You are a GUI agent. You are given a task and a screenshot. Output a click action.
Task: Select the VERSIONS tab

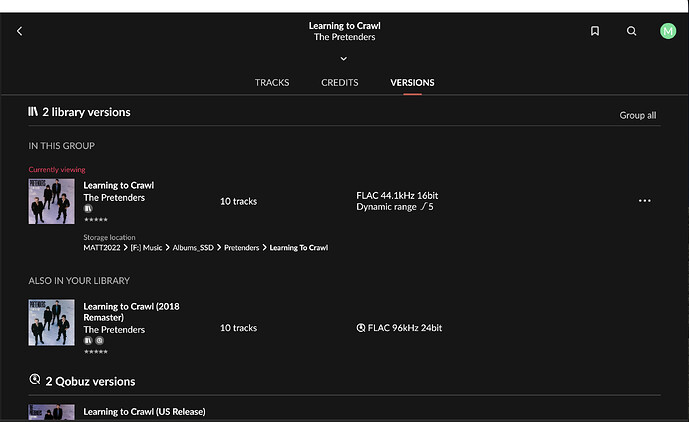[412, 83]
